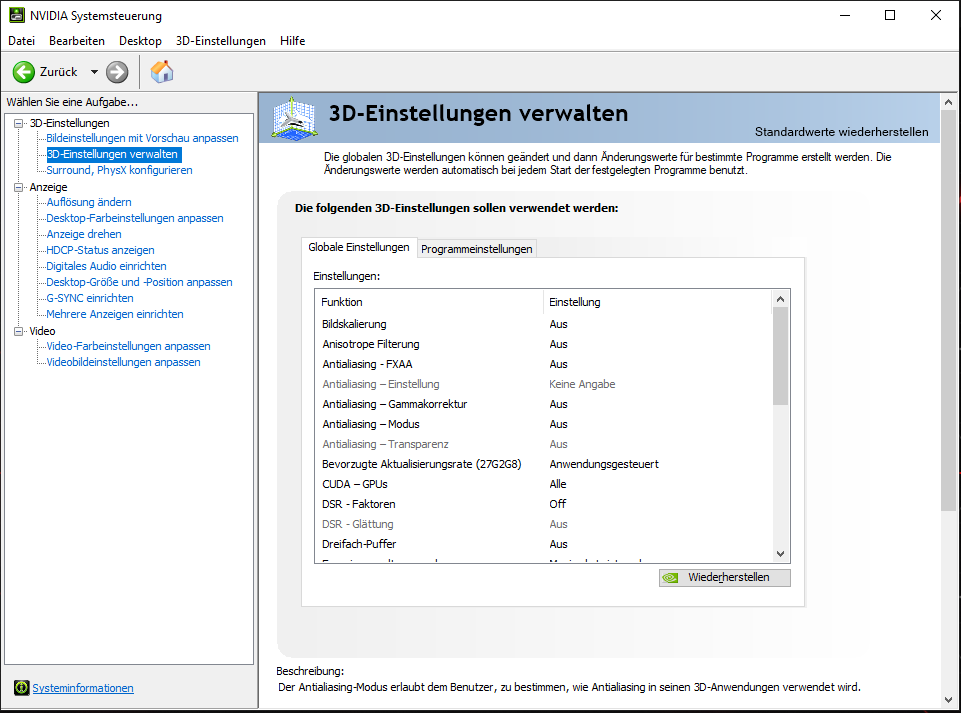Open Desktop-Größe und -Position anpassen

(140, 281)
